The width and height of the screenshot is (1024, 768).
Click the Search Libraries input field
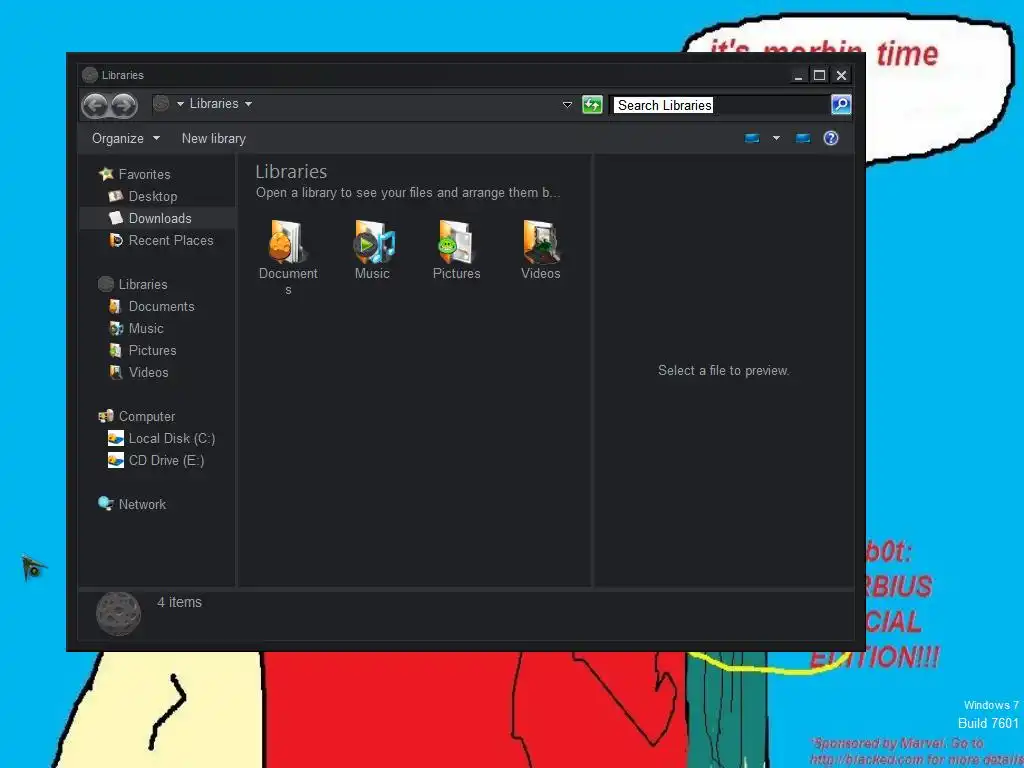[721, 105]
